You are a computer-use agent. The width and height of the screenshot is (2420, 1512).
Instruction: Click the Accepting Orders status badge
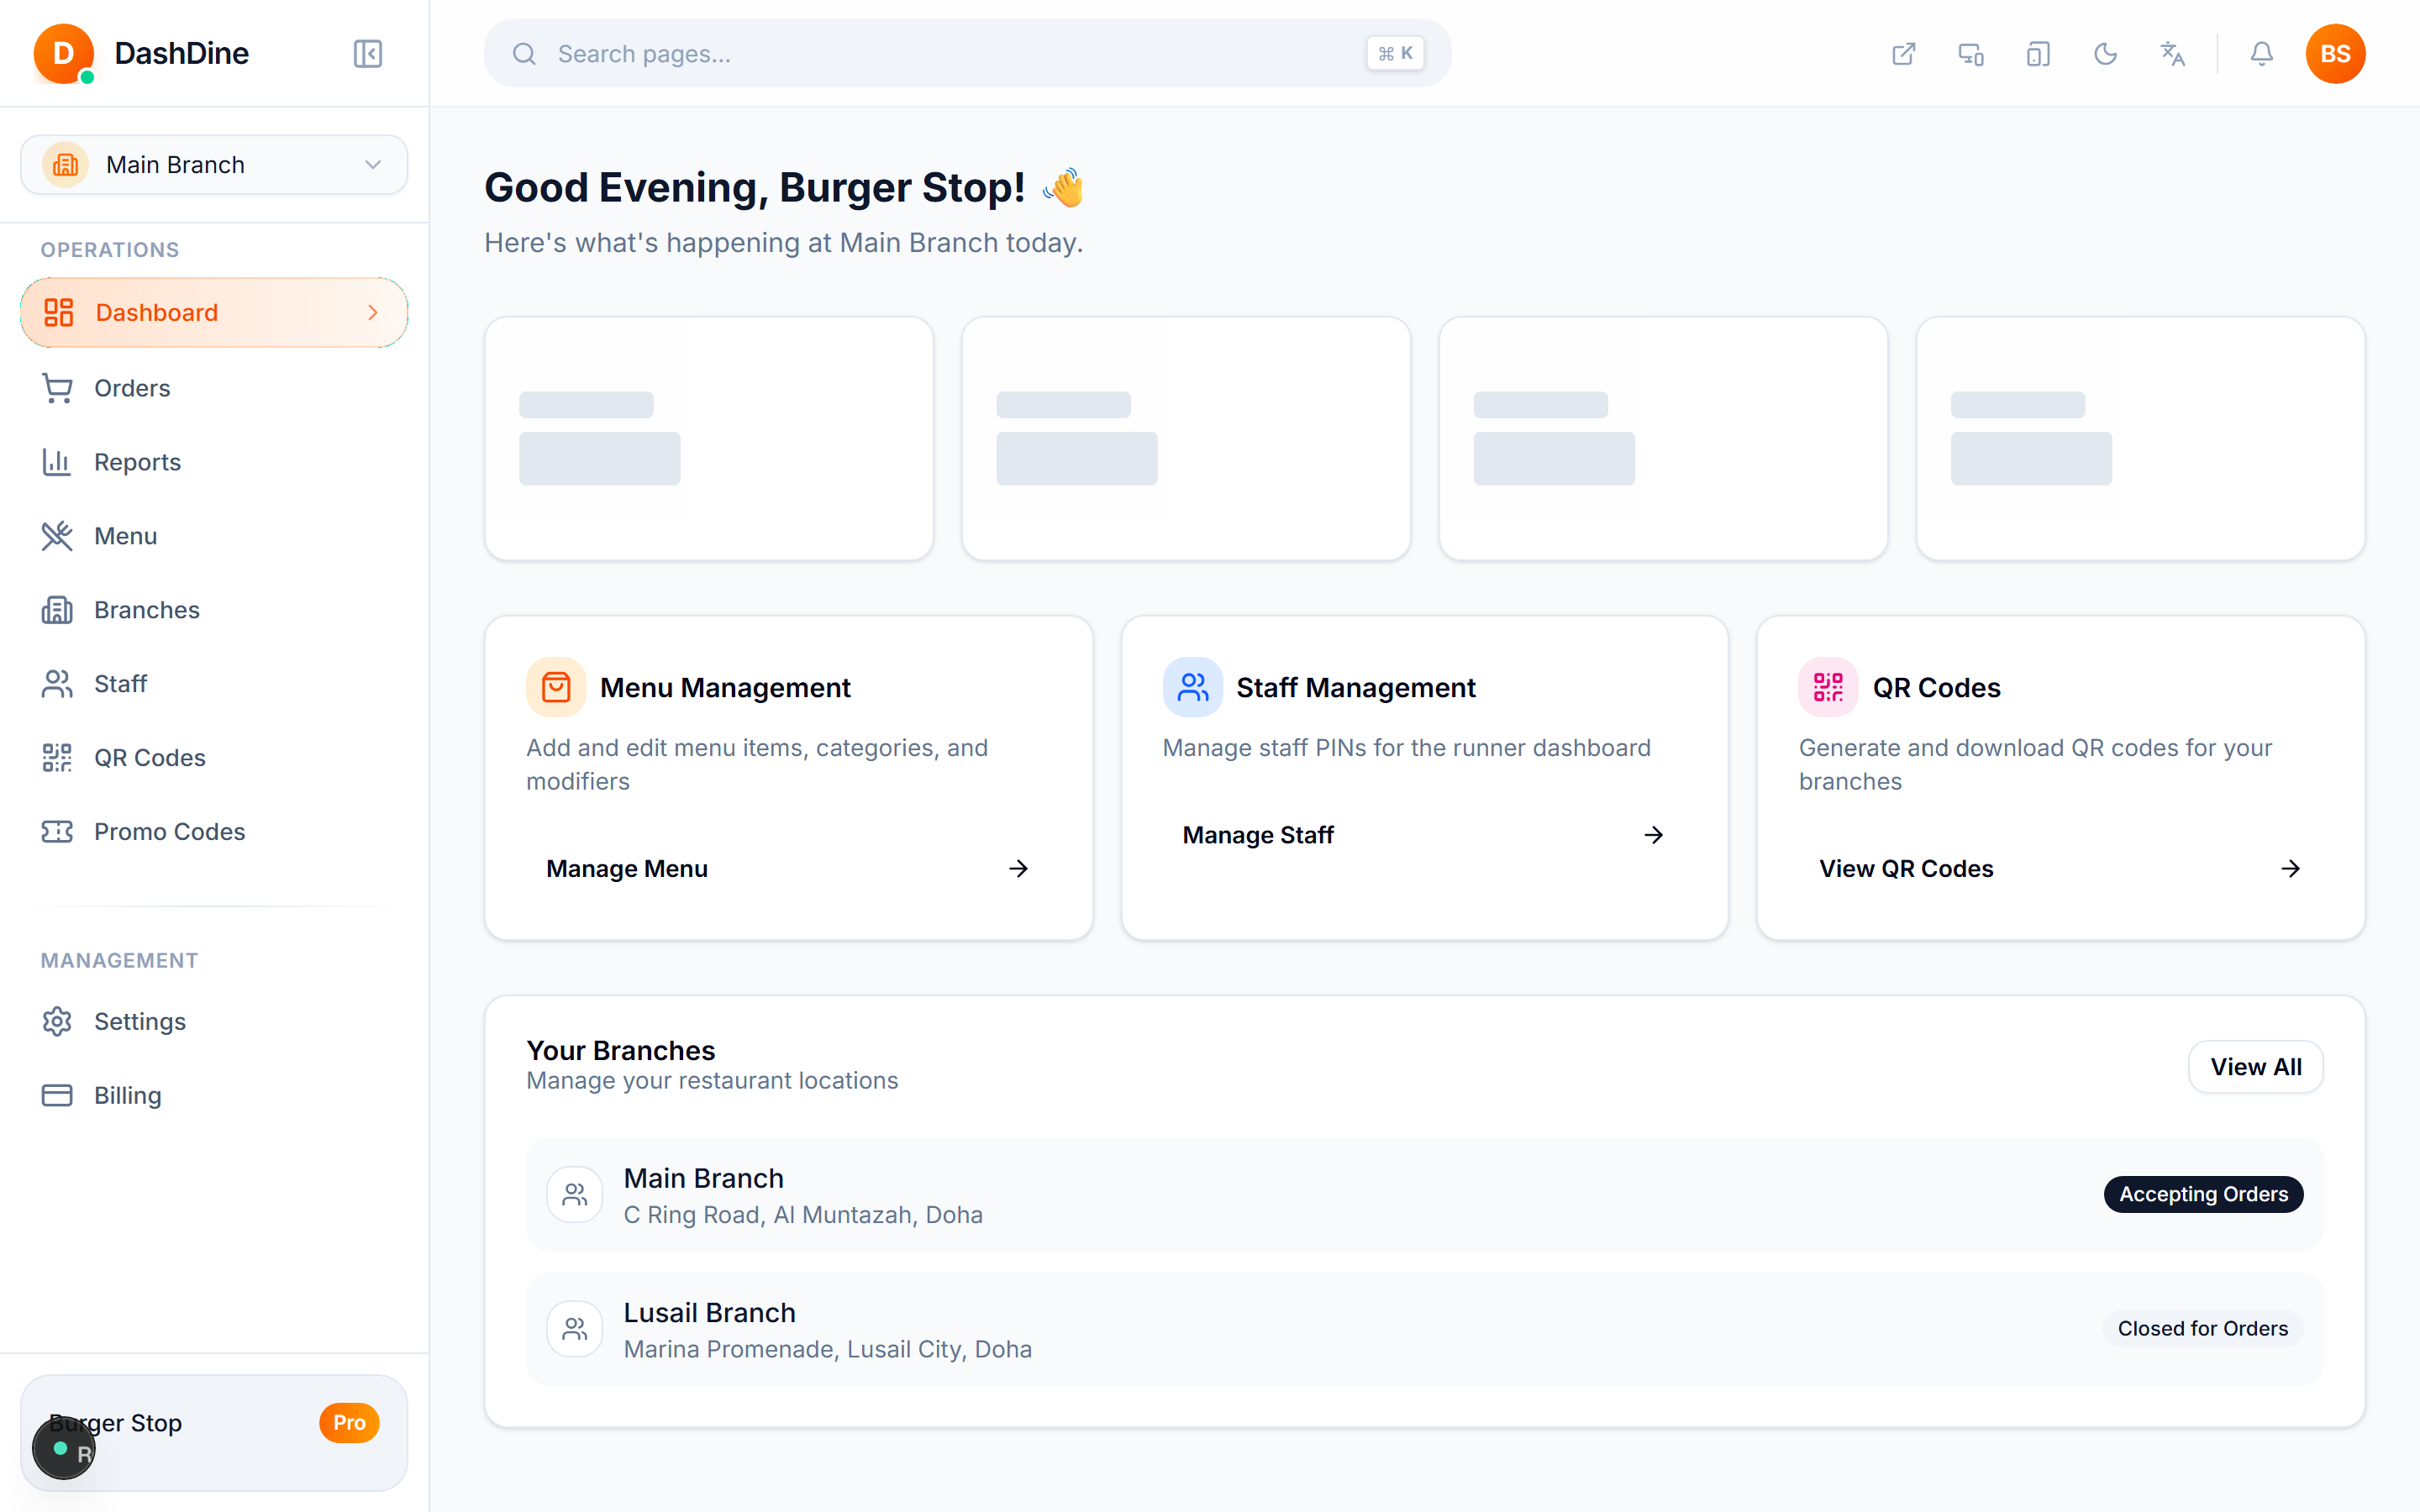click(2203, 1194)
